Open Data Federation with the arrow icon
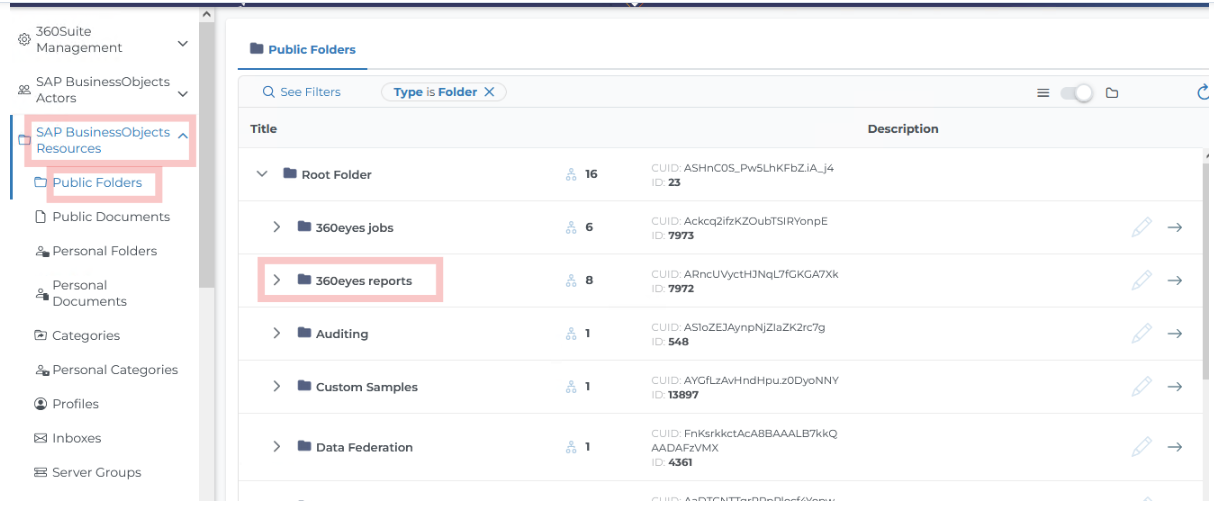The width and height of the screenshot is (1214, 512). [x=1175, y=447]
